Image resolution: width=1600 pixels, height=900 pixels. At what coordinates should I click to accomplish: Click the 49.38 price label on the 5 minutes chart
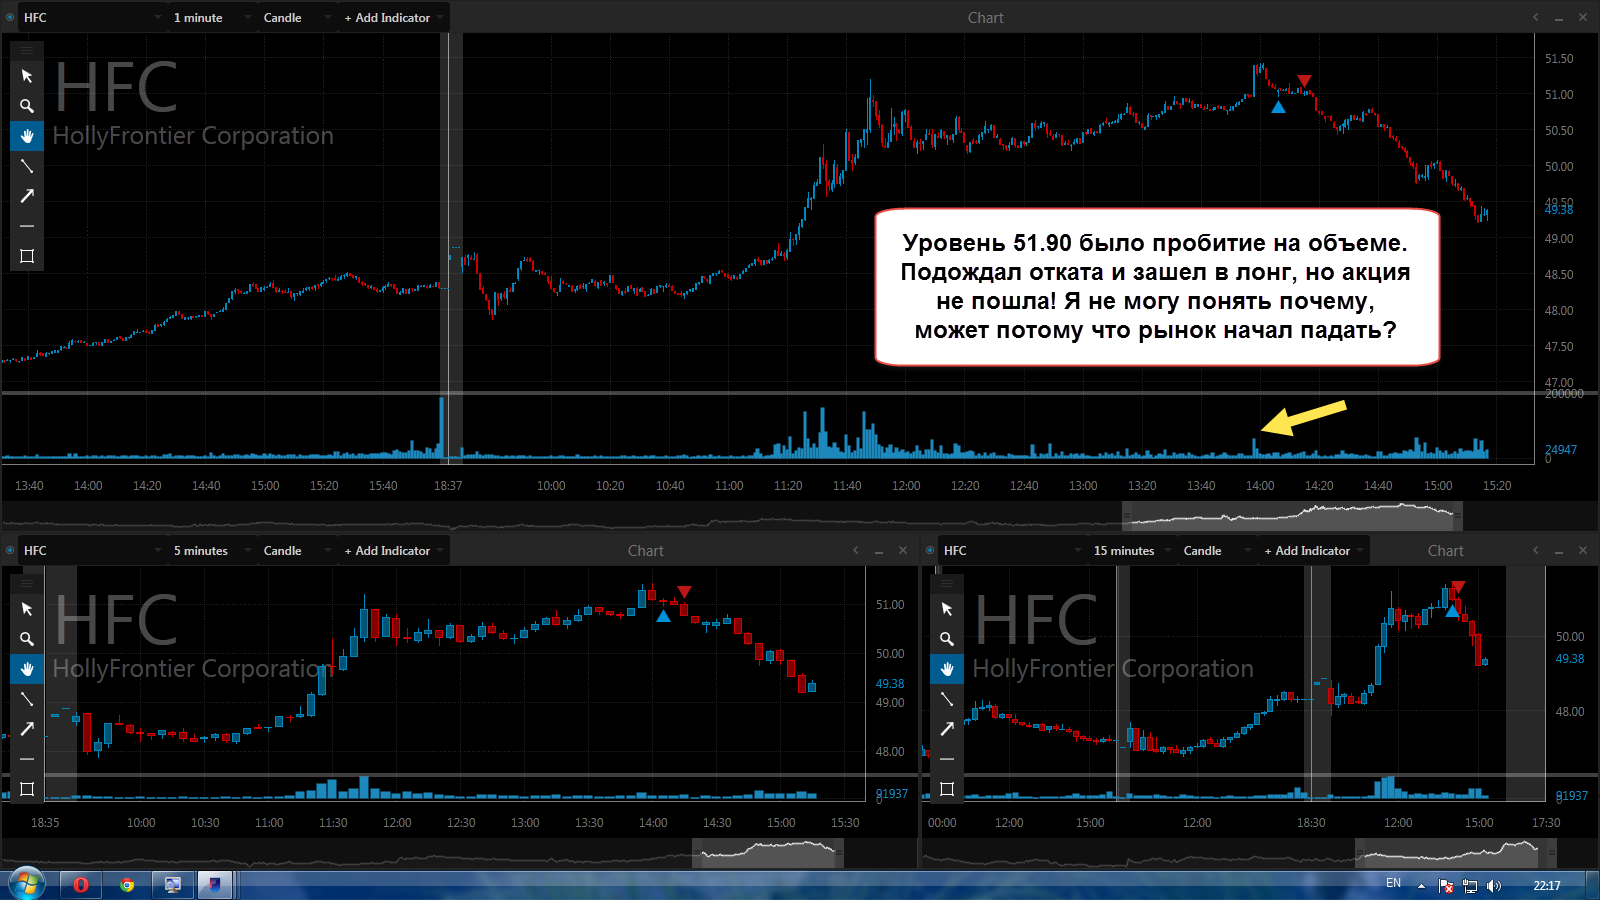coord(889,684)
